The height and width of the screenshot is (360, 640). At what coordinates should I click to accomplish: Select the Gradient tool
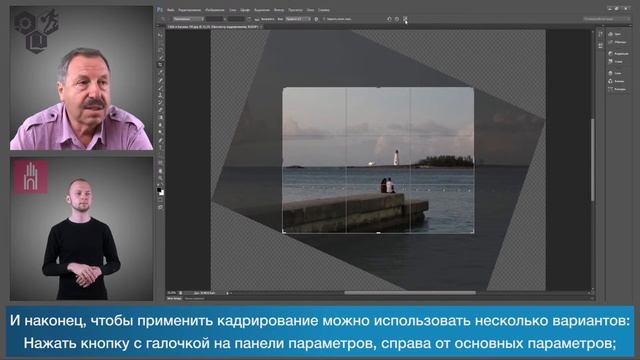160,117
